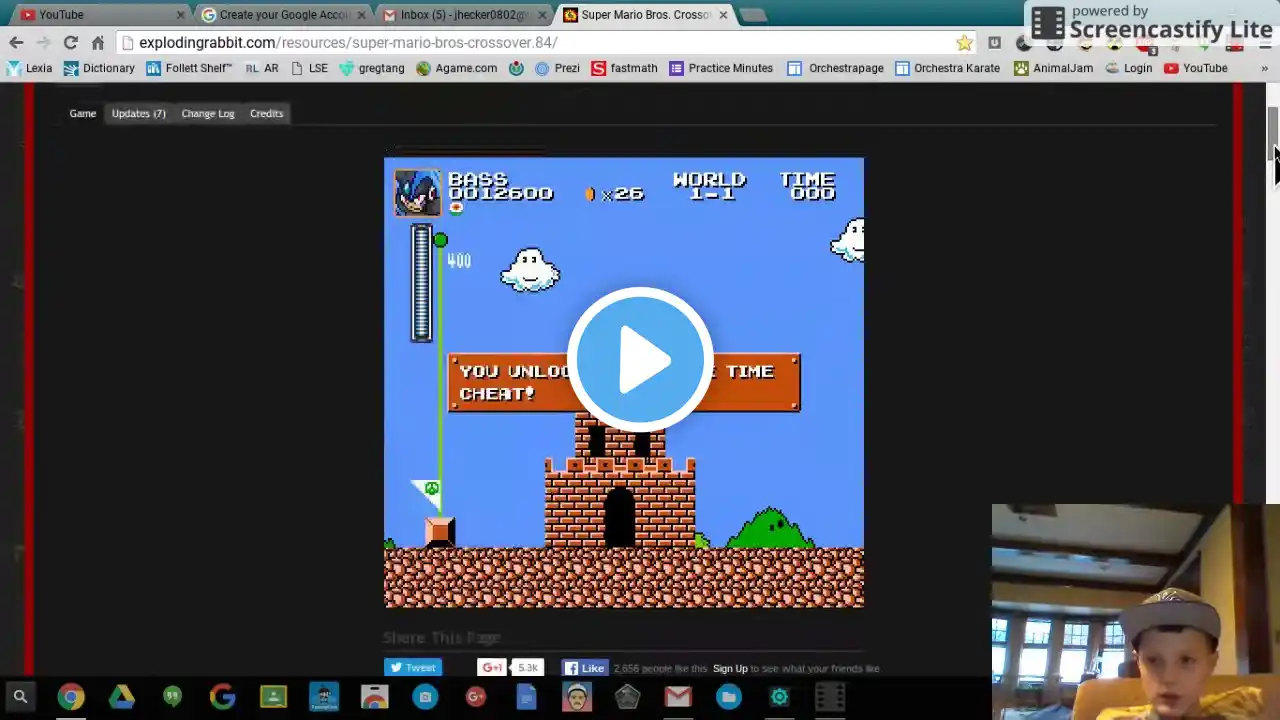The height and width of the screenshot is (720, 1280).
Task: Go to the browser home page
Action: click(97, 42)
